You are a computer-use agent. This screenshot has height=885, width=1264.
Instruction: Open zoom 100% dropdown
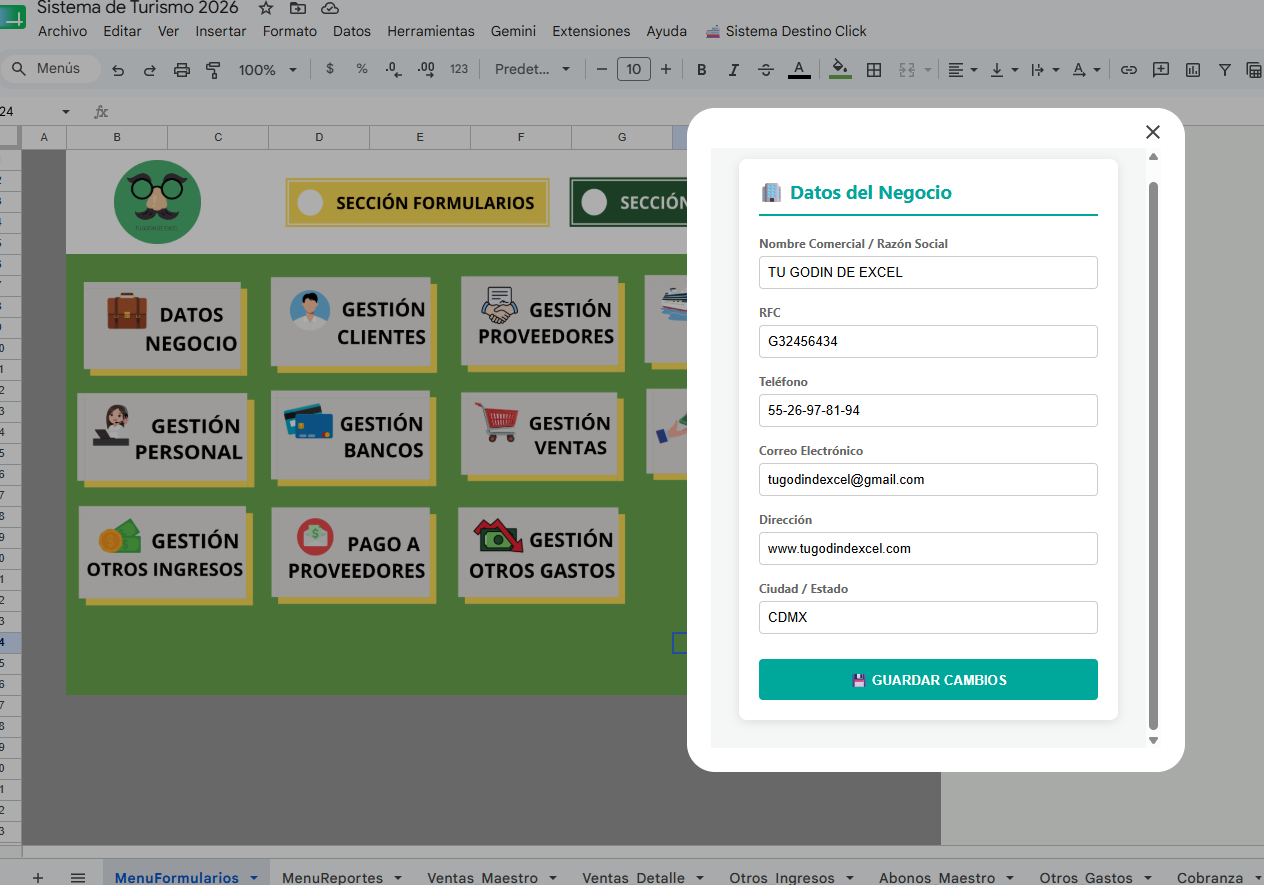pos(268,70)
